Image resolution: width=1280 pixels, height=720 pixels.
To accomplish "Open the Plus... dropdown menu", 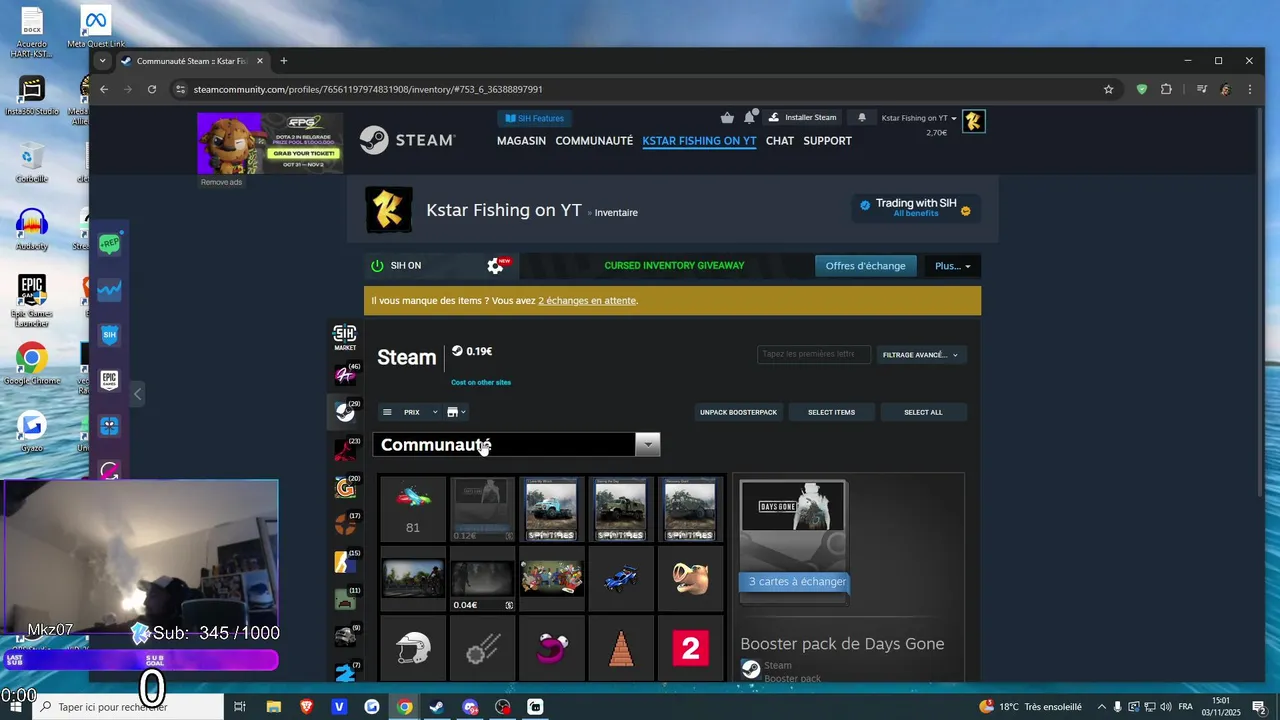I will click(x=953, y=266).
